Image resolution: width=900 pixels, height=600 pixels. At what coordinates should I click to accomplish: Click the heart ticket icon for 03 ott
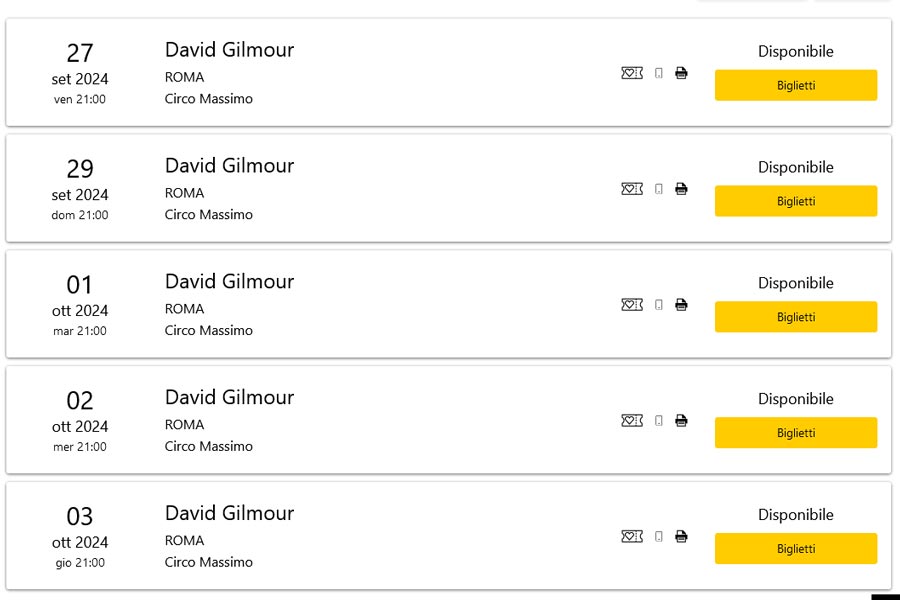(632, 537)
